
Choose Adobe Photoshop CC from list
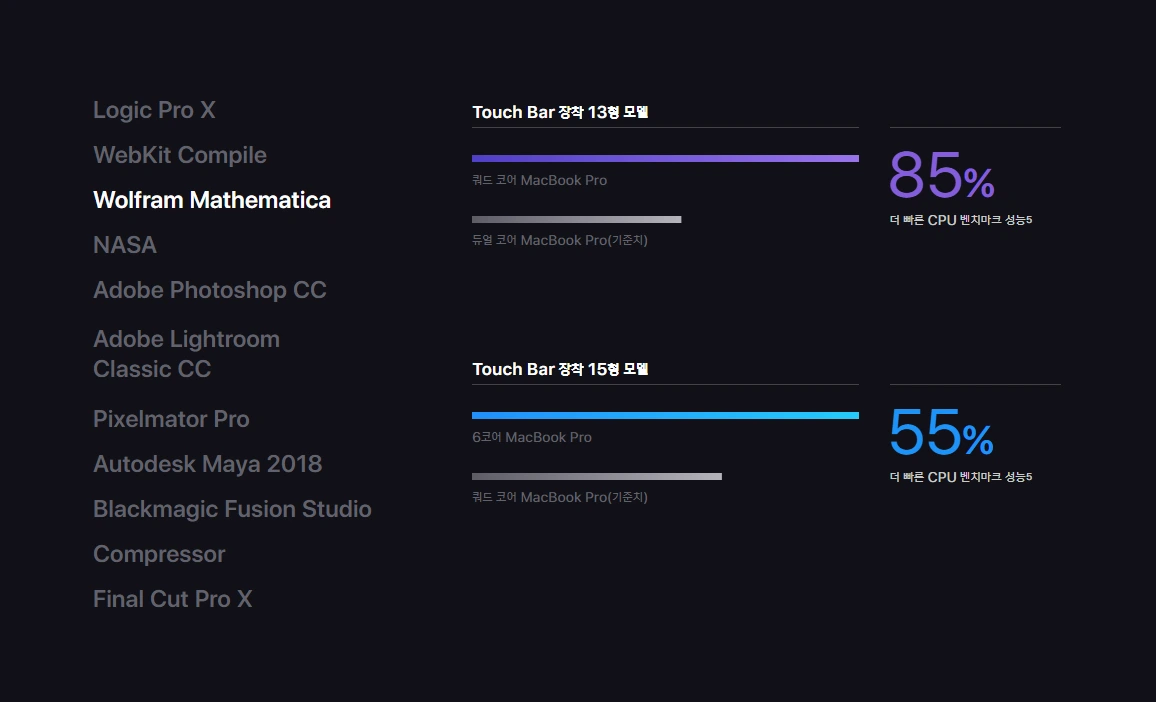[x=209, y=290]
